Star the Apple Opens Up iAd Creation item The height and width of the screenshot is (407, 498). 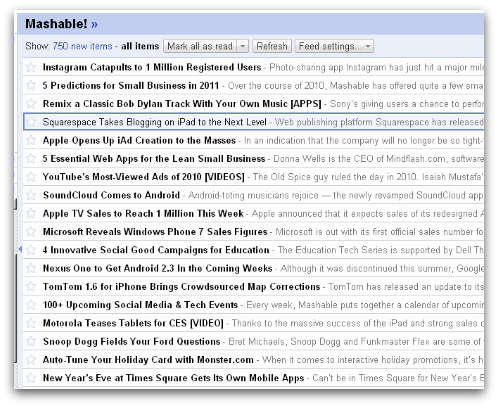coord(31,140)
